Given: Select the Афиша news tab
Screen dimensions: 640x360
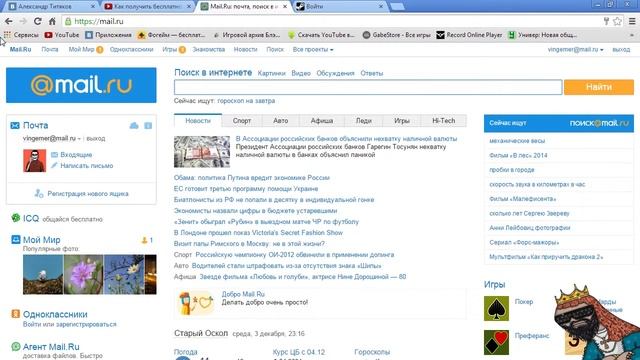Looking at the screenshot, I should tap(322, 121).
